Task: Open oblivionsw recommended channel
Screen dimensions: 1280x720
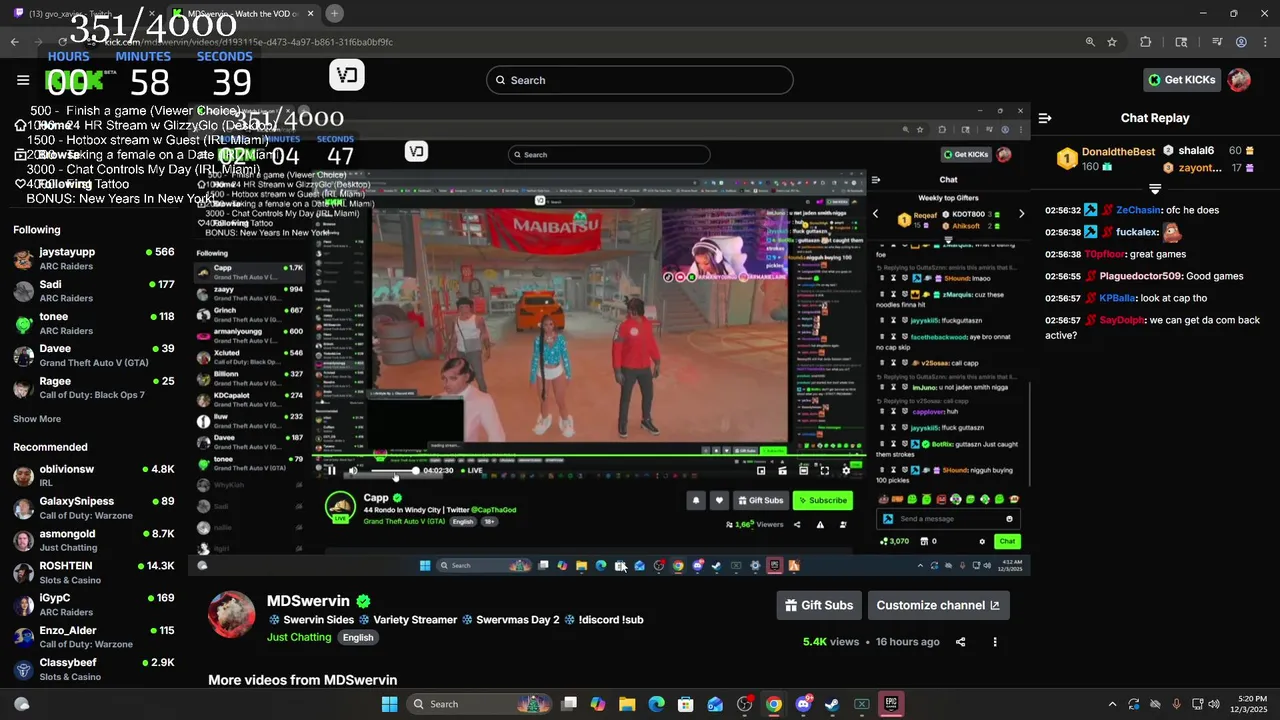Action: click(x=94, y=476)
